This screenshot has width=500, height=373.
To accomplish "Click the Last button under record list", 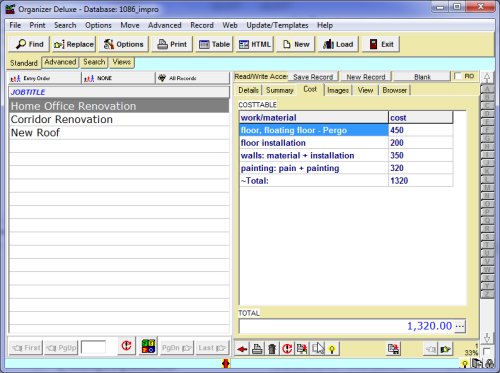I will click(212, 348).
